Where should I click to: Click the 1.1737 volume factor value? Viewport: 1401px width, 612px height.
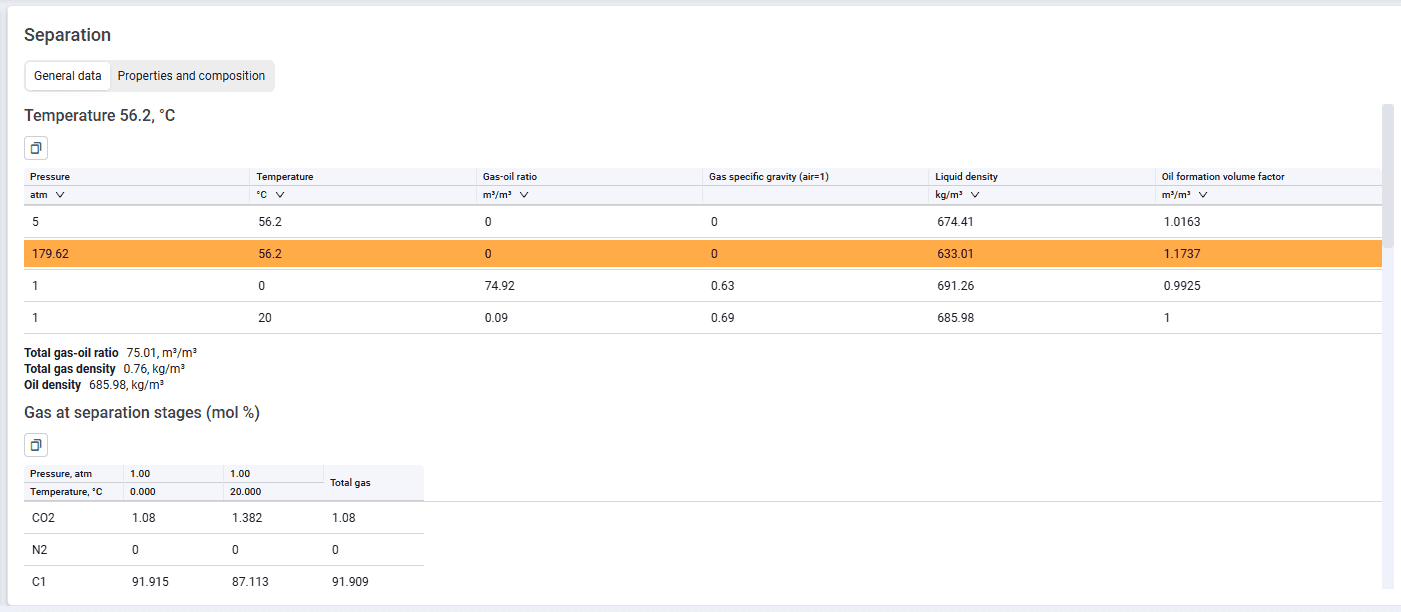point(1182,254)
